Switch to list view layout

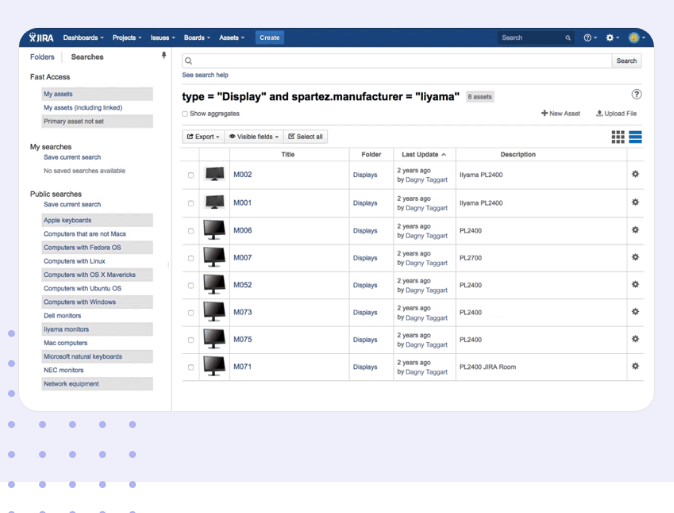pos(635,137)
